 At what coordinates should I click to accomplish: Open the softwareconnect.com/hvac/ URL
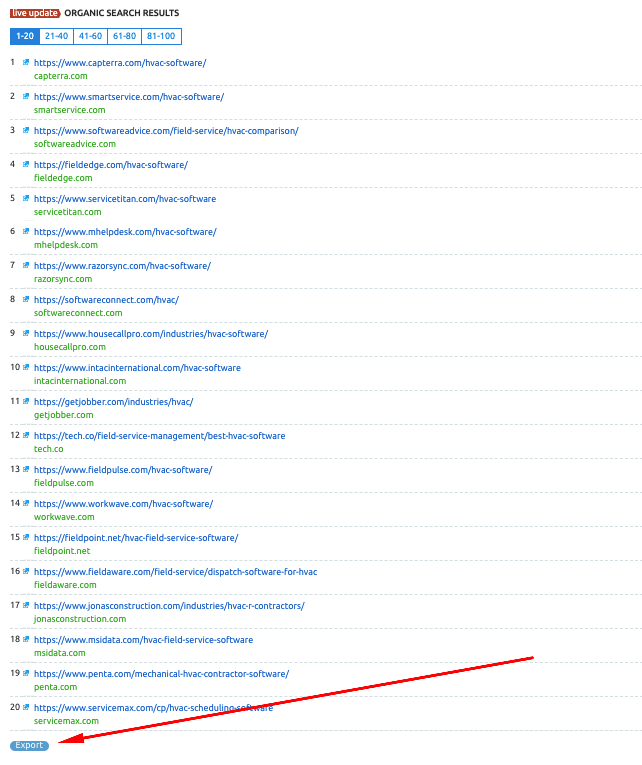pos(106,300)
